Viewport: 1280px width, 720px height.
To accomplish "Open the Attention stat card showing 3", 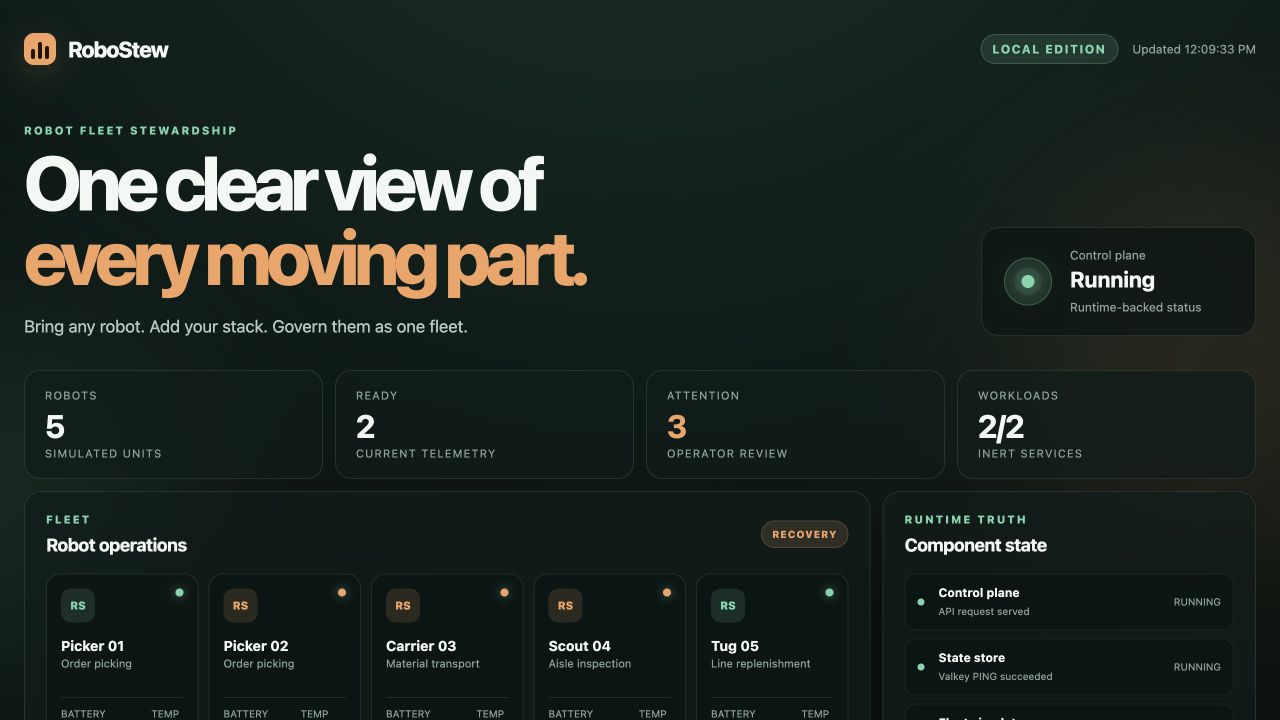I will coord(795,425).
